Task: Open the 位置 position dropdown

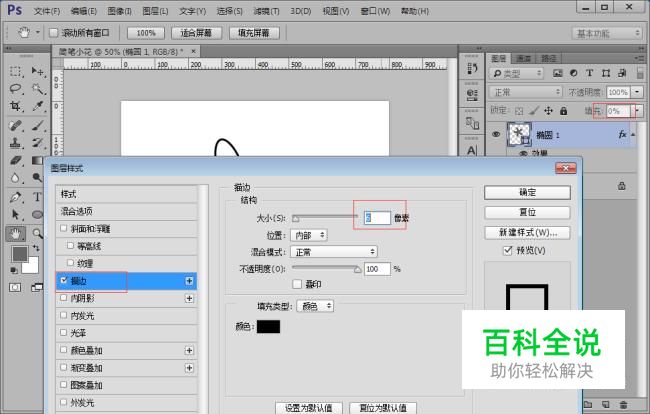Action: click(309, 235)
